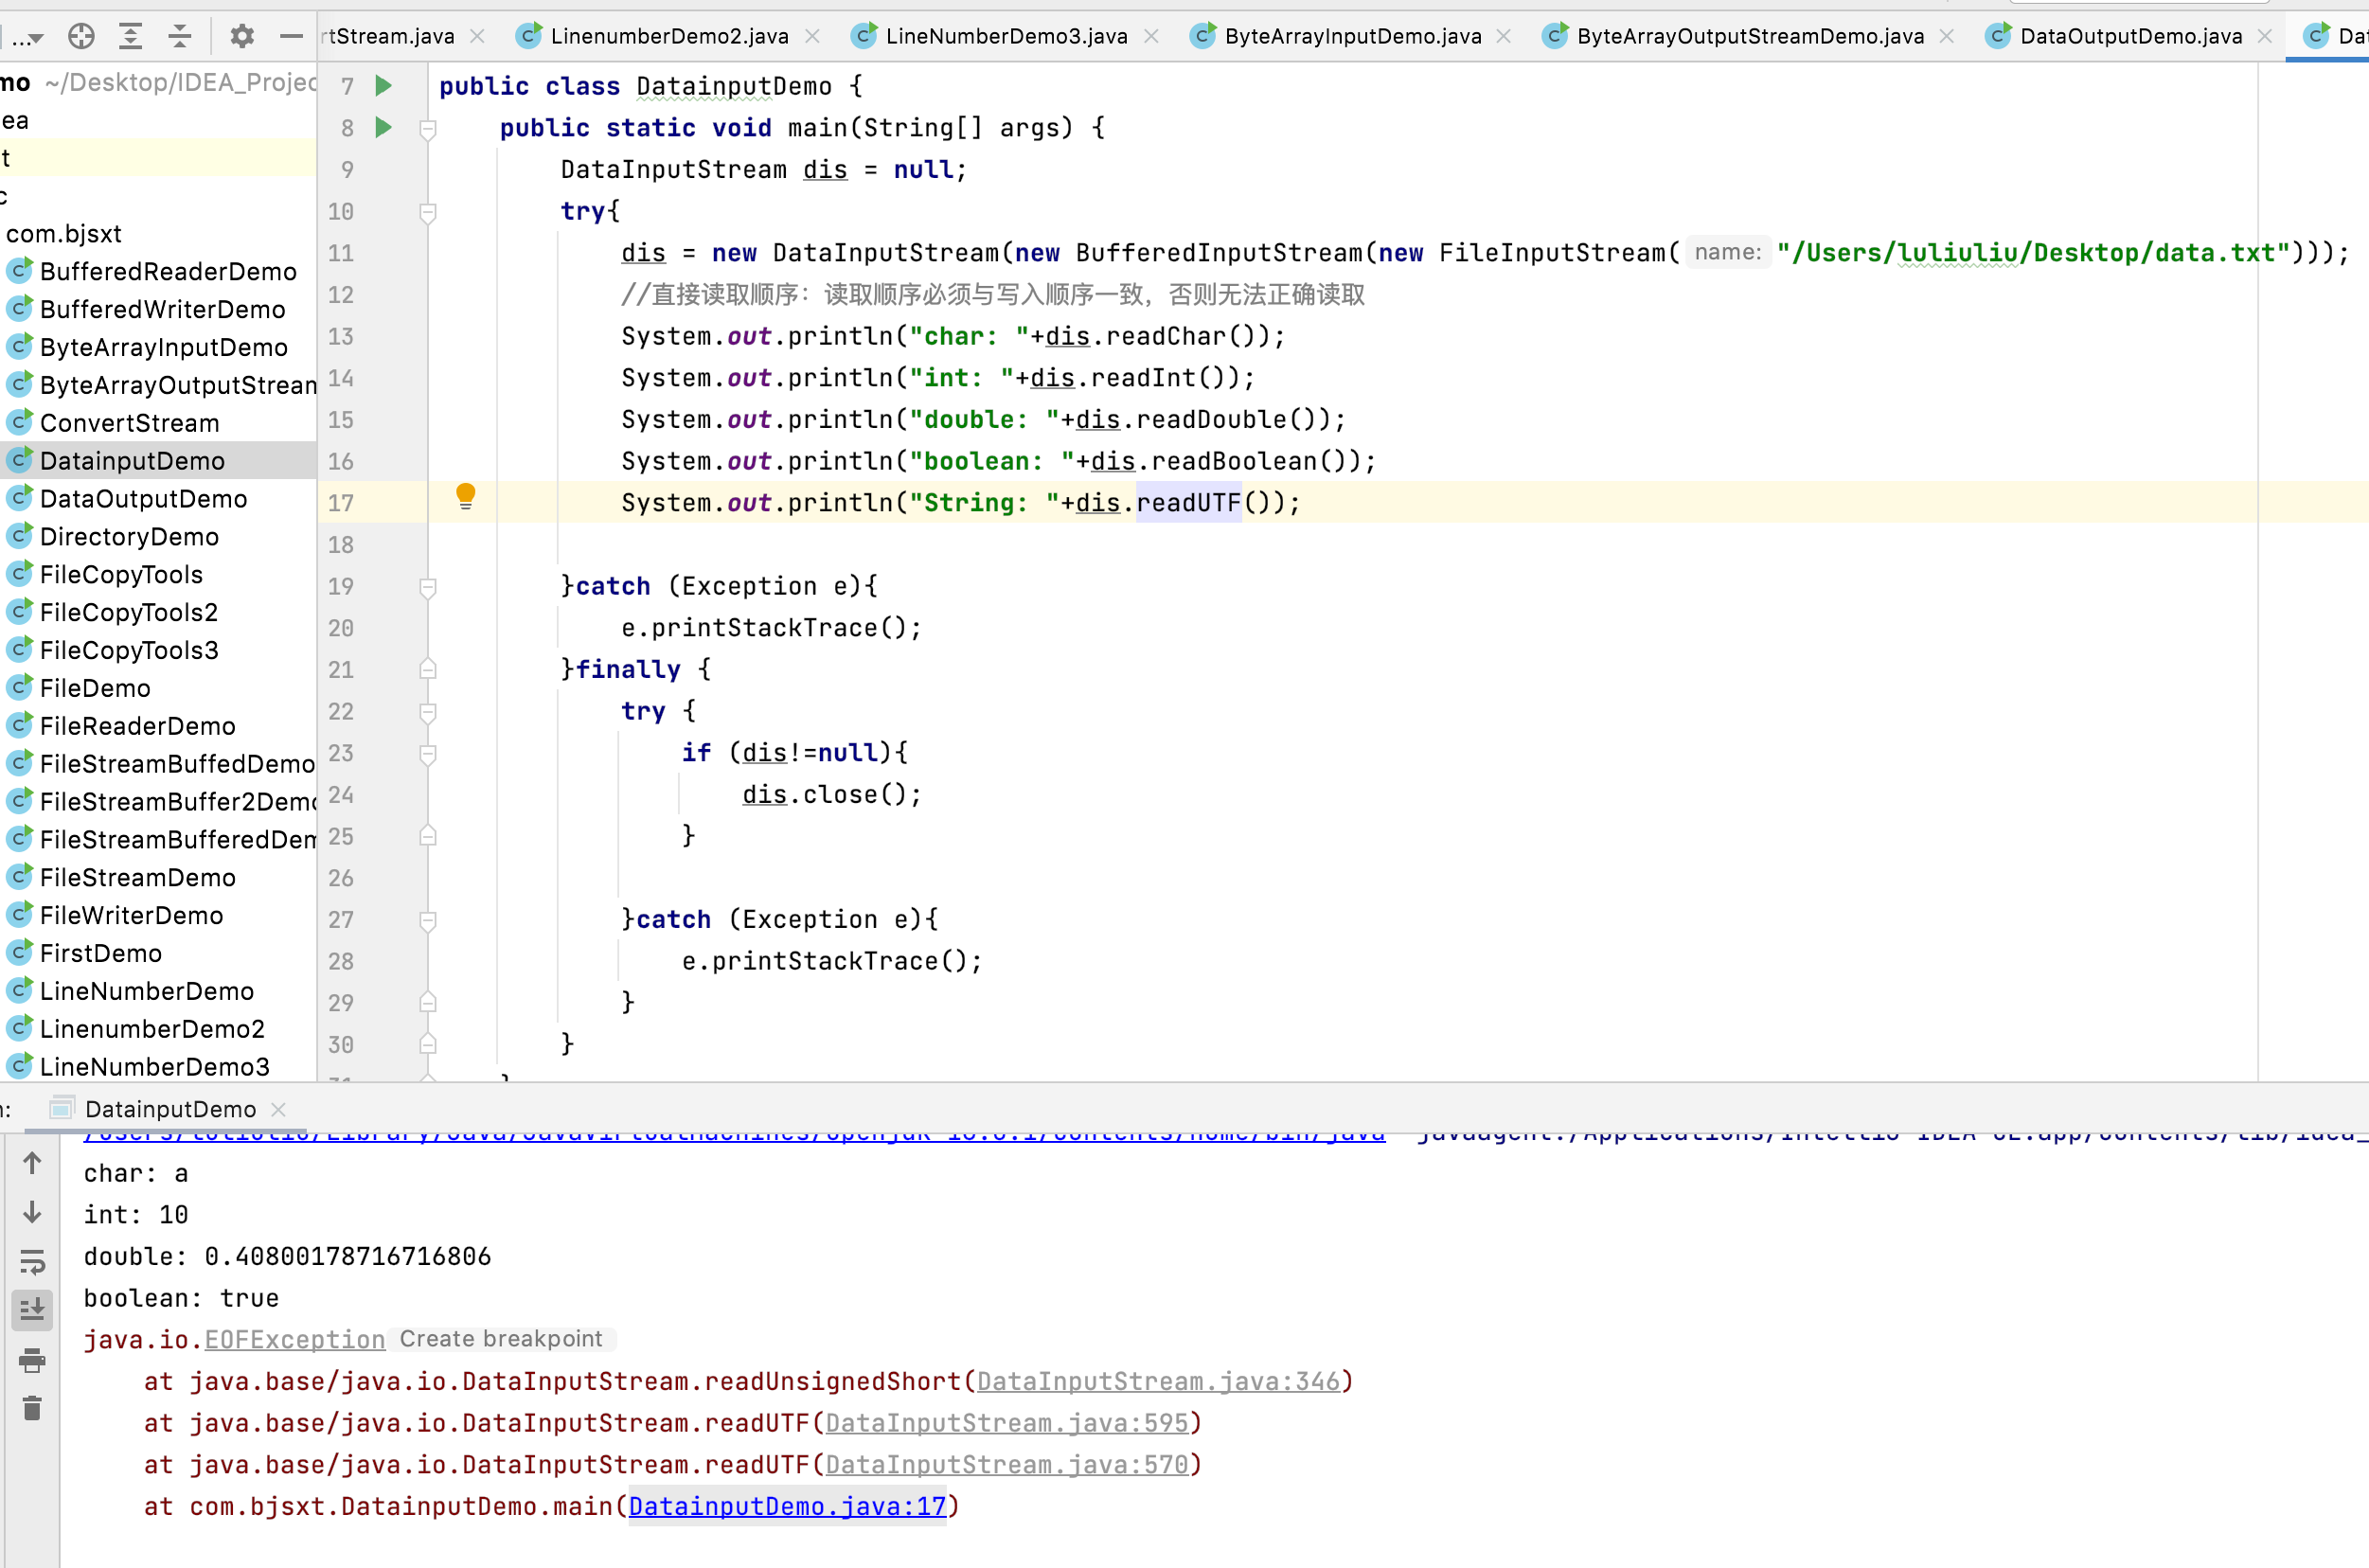Switch to LineNumberDemo3.java editor tab
This screenshot has height=1568, width=2369.
(x=1006, y=37)
